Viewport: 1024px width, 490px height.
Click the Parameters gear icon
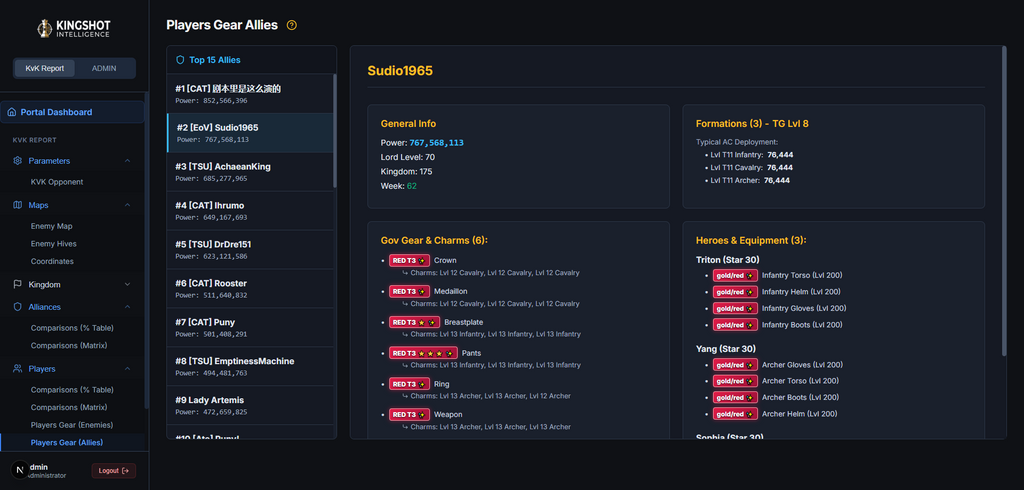click(x=18, y=161)
